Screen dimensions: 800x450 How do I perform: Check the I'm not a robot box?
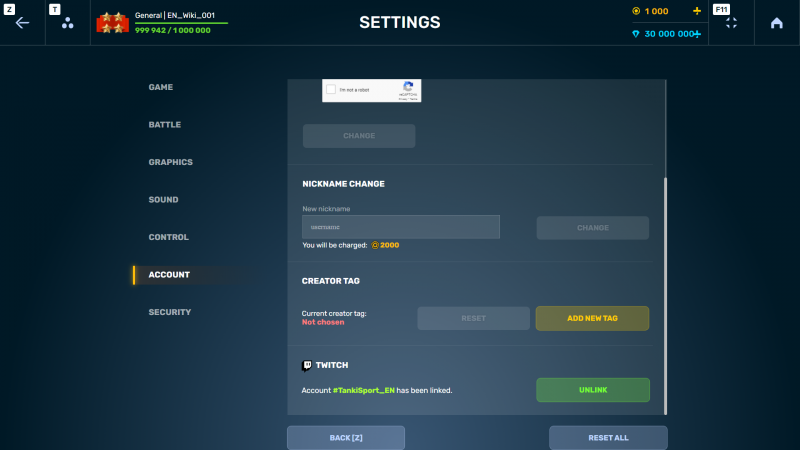pos(331,91)
